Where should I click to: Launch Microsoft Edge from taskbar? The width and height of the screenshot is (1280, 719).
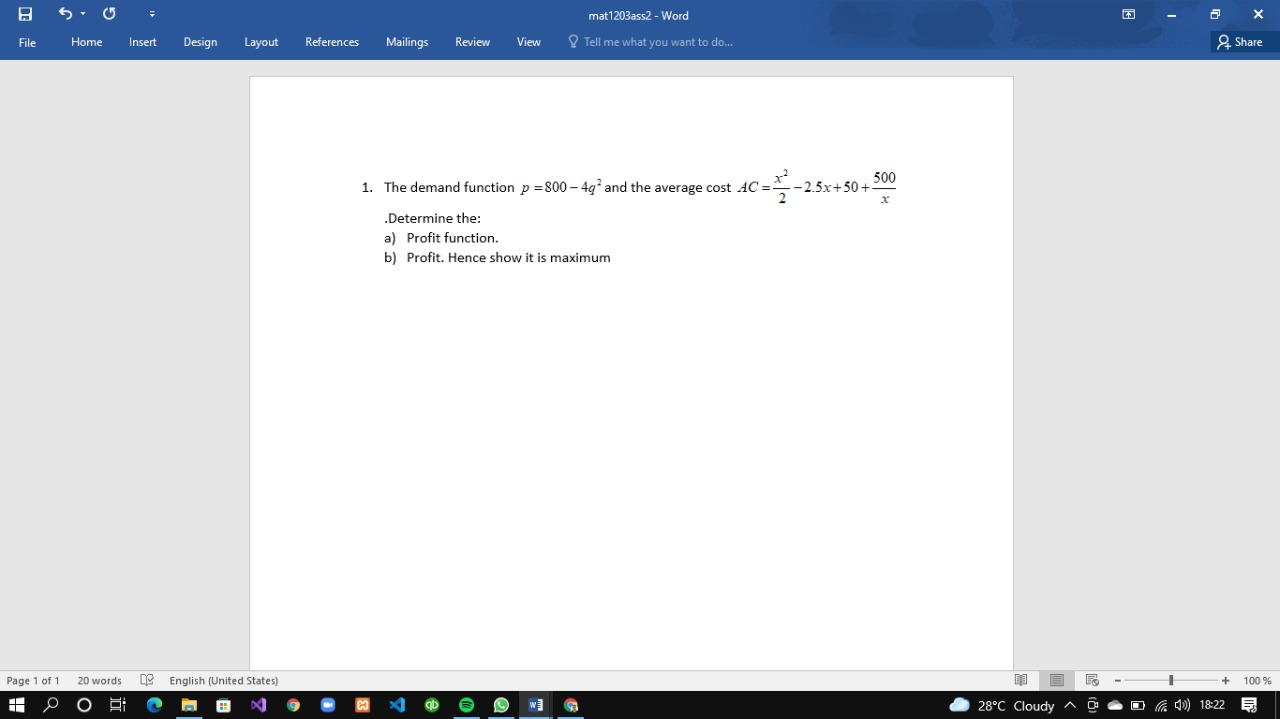pyautogui.click(x=154, y=705)
